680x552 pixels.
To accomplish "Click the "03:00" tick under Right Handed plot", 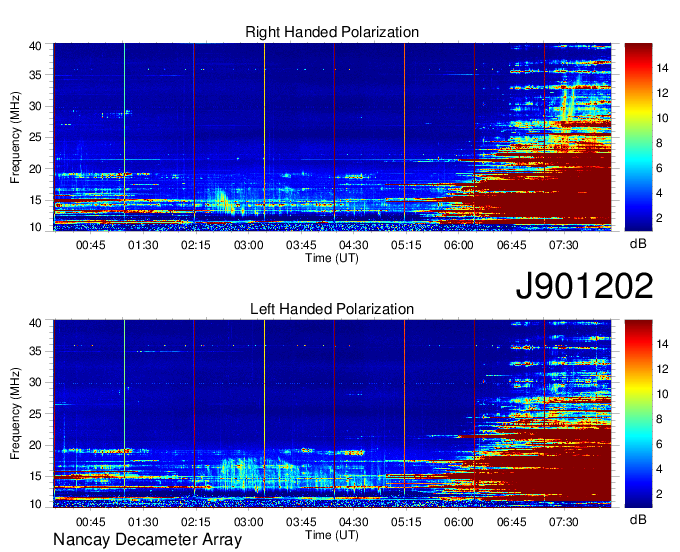I will tap(248, 245).
